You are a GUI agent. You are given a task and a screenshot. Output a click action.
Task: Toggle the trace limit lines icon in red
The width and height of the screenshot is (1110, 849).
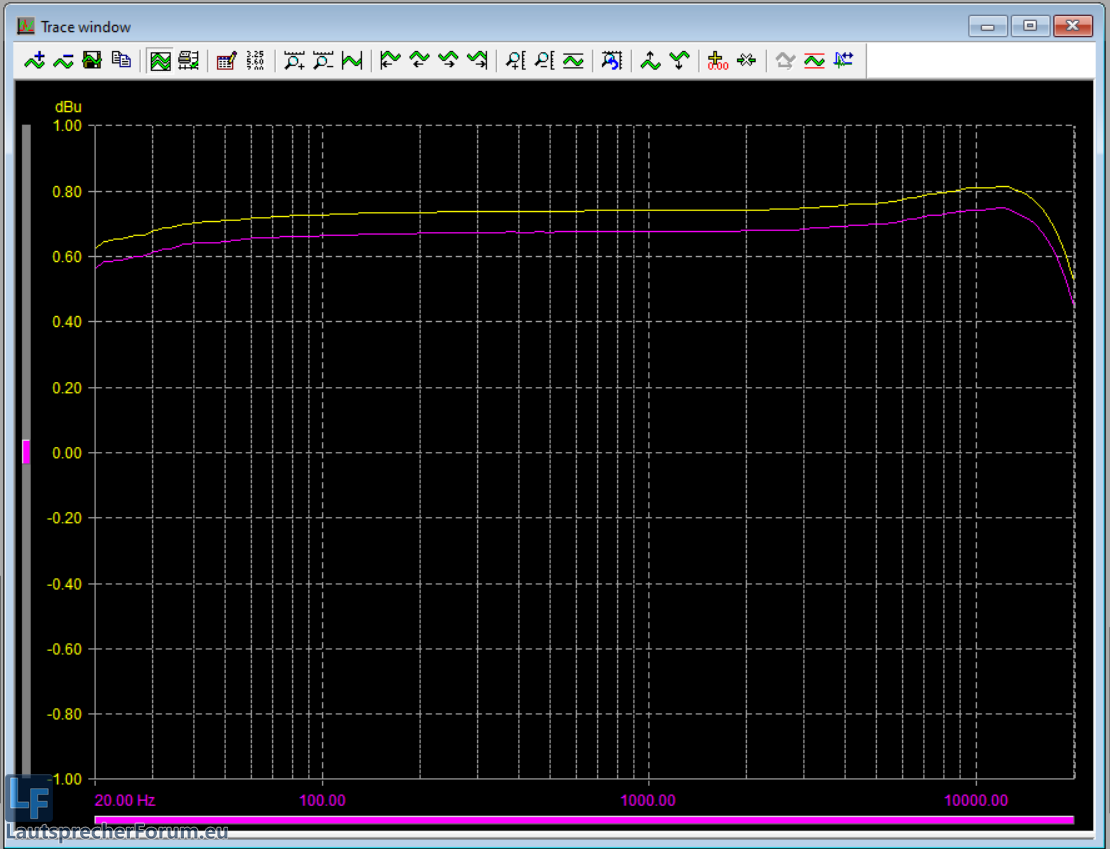coord(814,61)
